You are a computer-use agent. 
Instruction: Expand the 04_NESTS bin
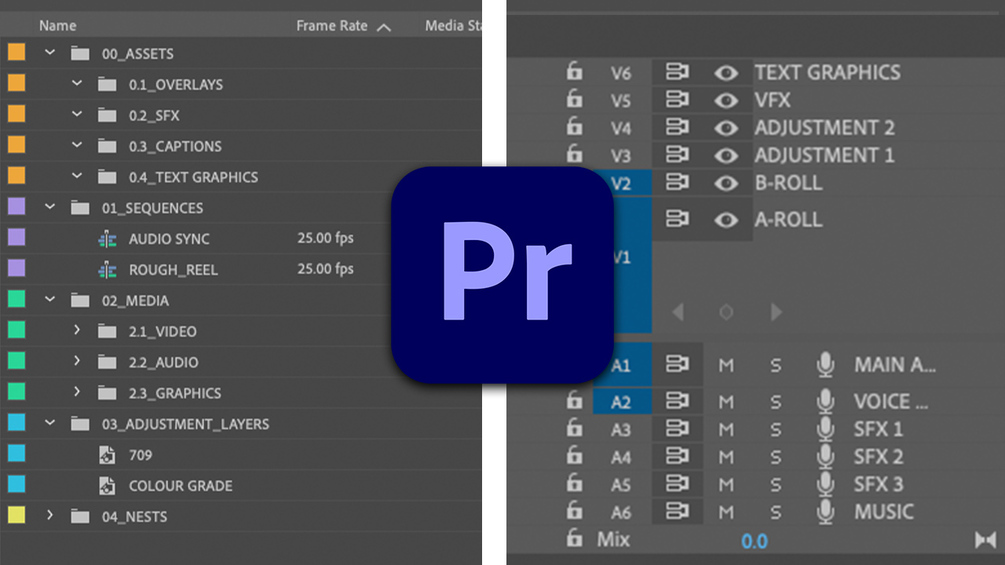50,515
